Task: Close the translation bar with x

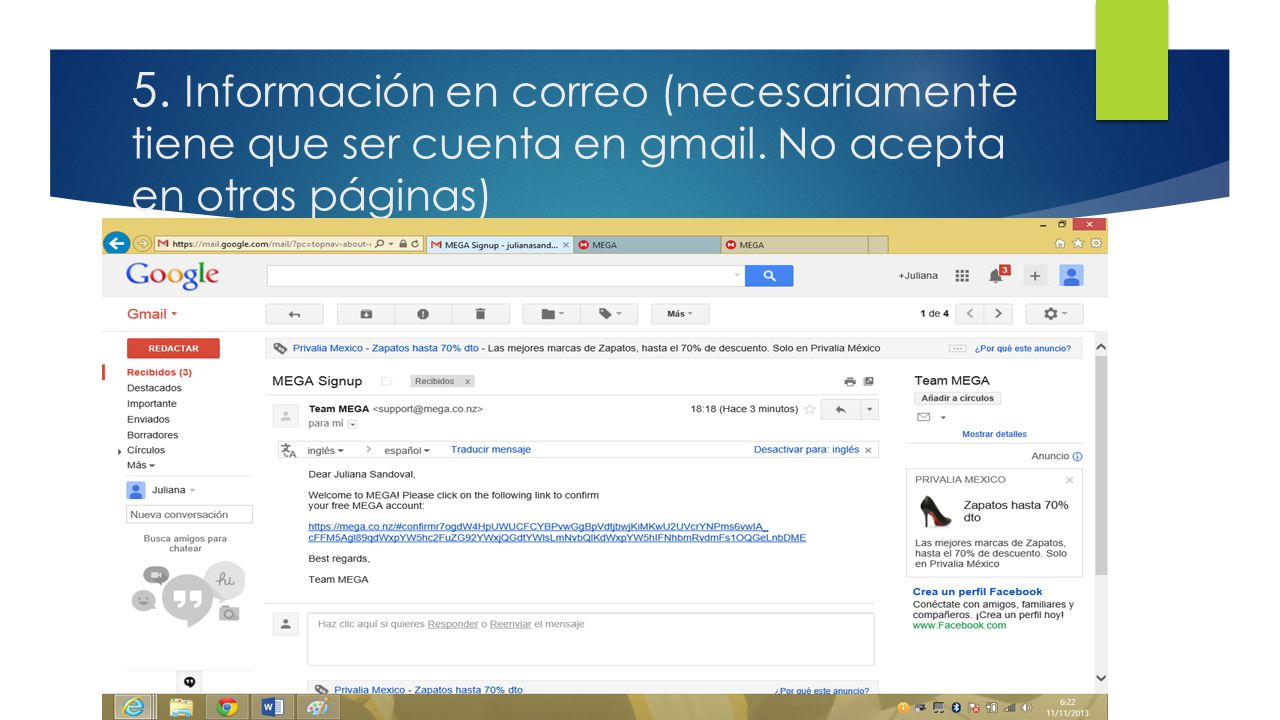Action: click(x=868, y=450)
